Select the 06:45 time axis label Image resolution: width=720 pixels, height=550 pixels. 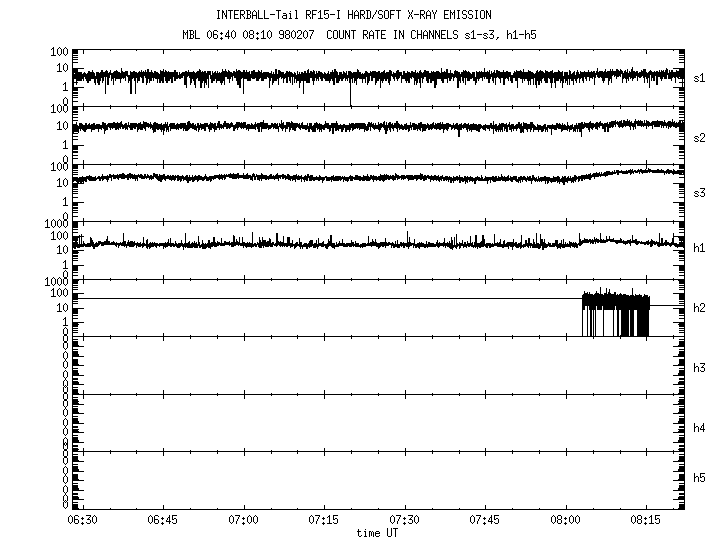click(x=163, y=522)
